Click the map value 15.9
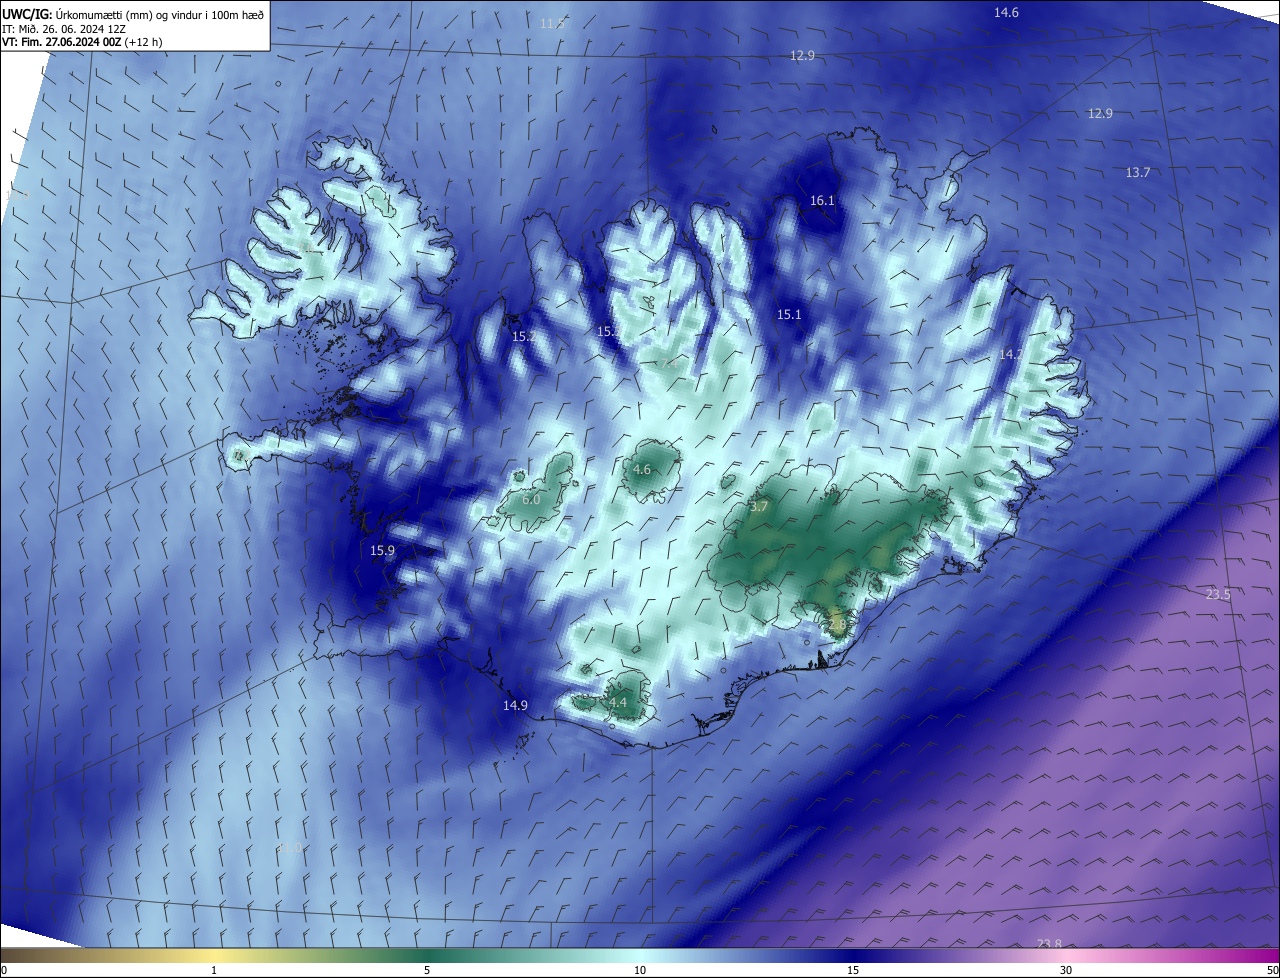Screen dimensions: 1280x978 [382, 551]
